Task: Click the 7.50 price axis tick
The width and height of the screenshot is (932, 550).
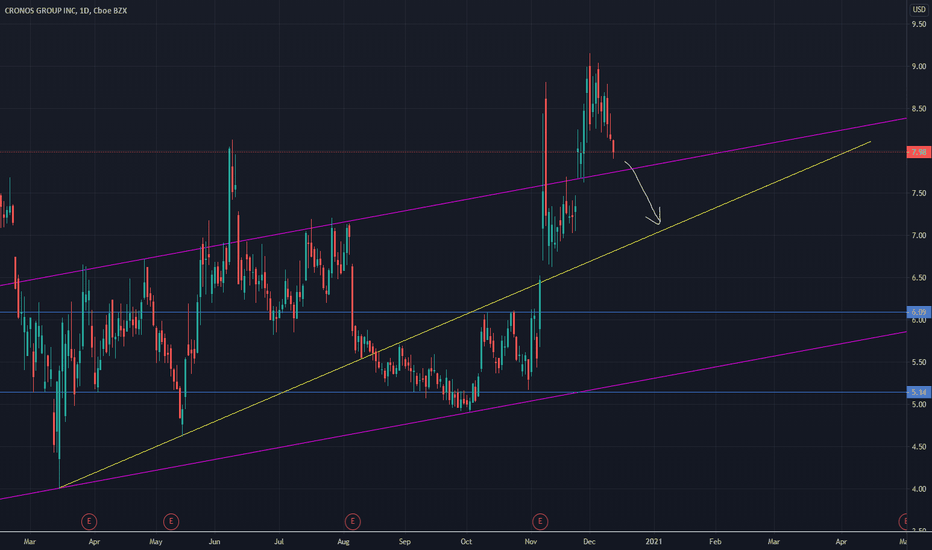Action: [x=919, y=193]
